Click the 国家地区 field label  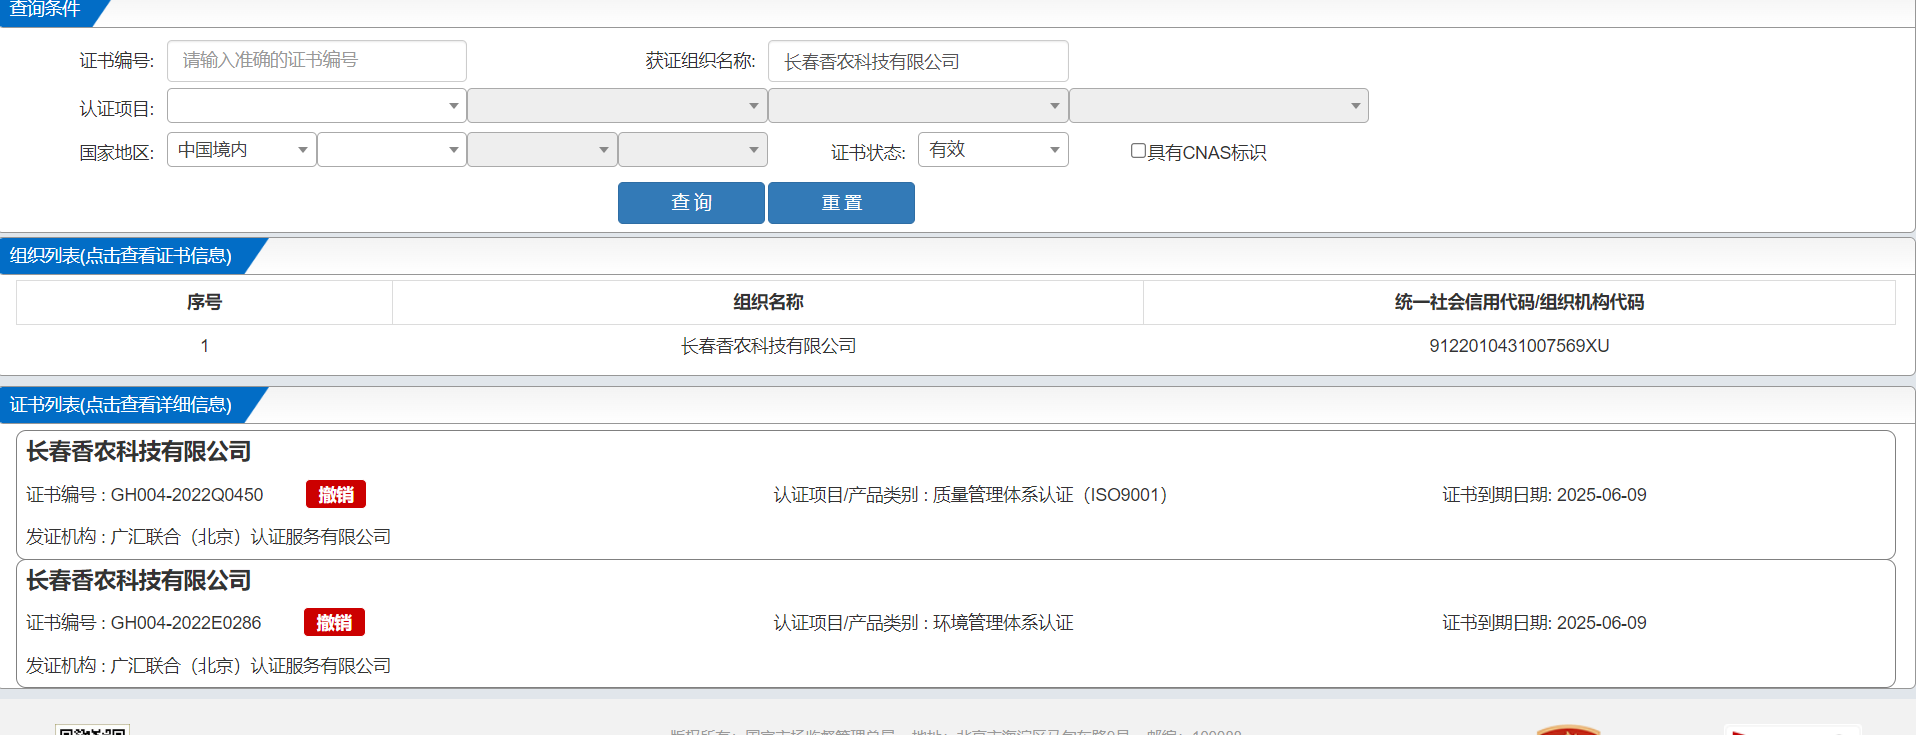[x=117, y=153]
